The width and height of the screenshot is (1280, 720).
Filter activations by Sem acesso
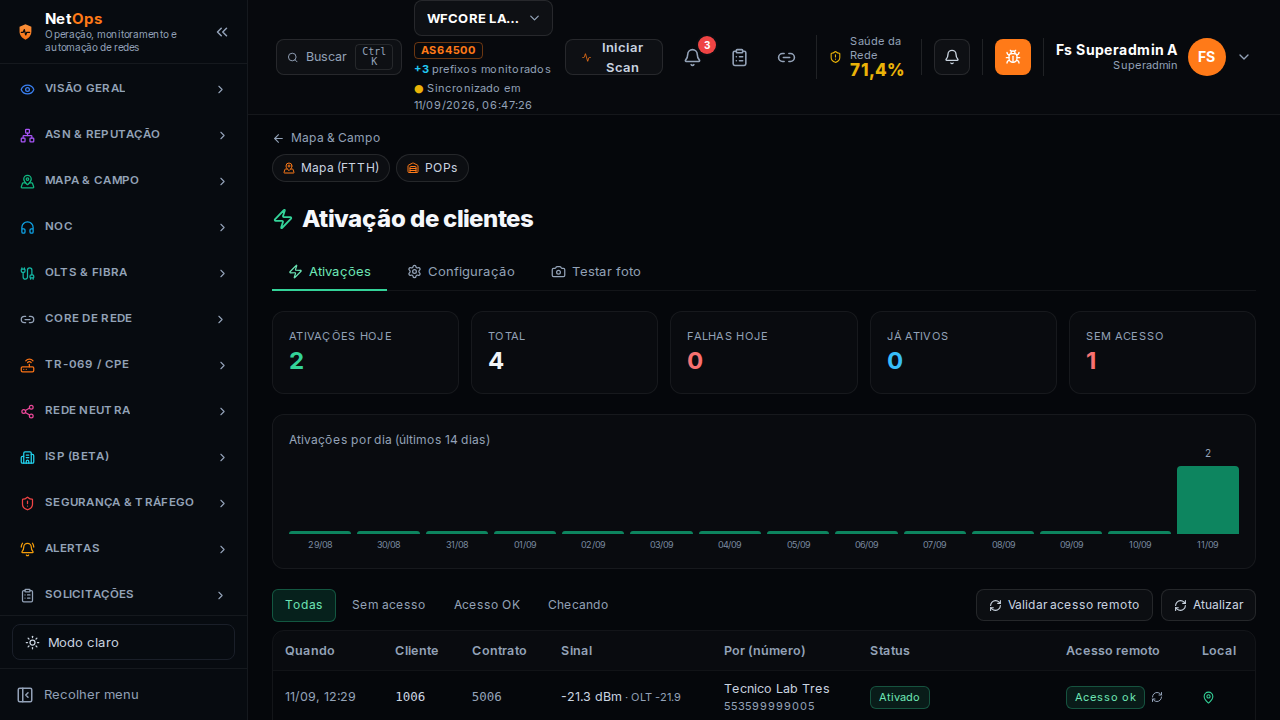click(x=388, y=605)
